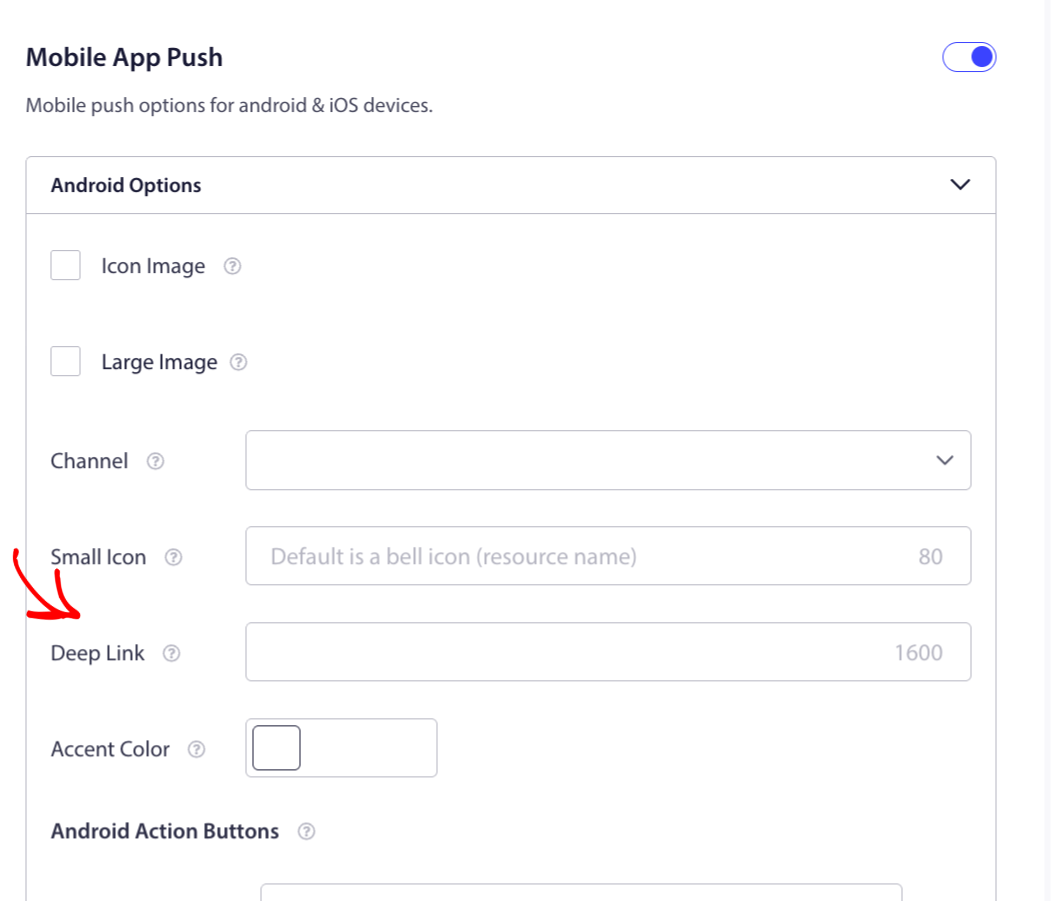1051x901 pixels.
Task: Collapse Android Options using the chevron
Action: click(x=960, y=185)
